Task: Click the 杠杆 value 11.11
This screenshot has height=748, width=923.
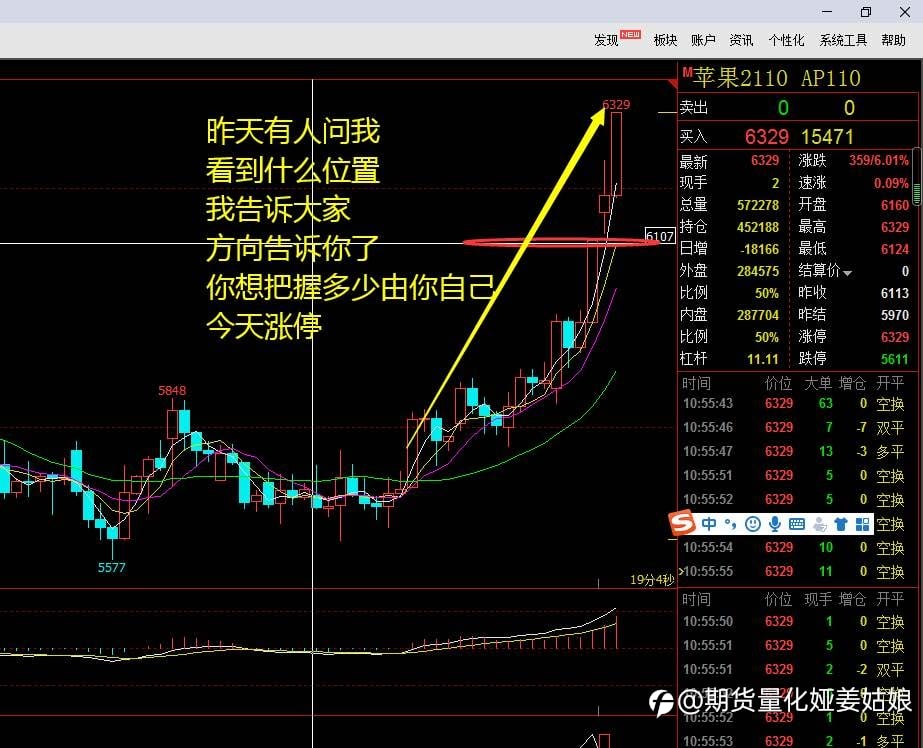Action: point(762,359)
